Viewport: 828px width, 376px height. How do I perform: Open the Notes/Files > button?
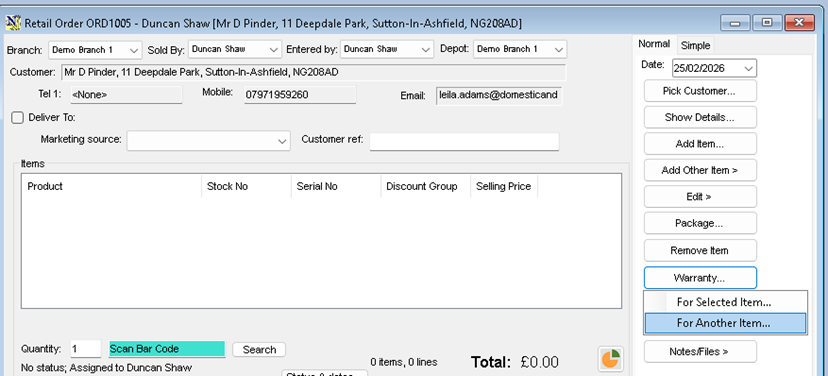[700, 351]
